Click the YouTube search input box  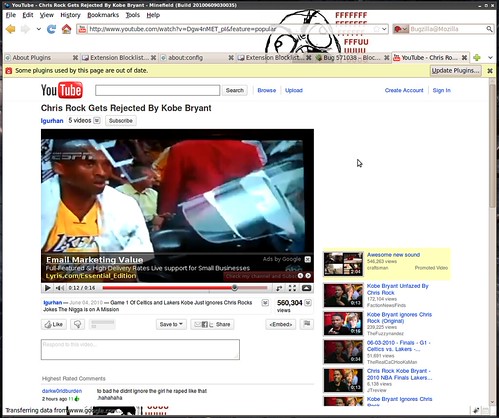[x=157, y=90]
